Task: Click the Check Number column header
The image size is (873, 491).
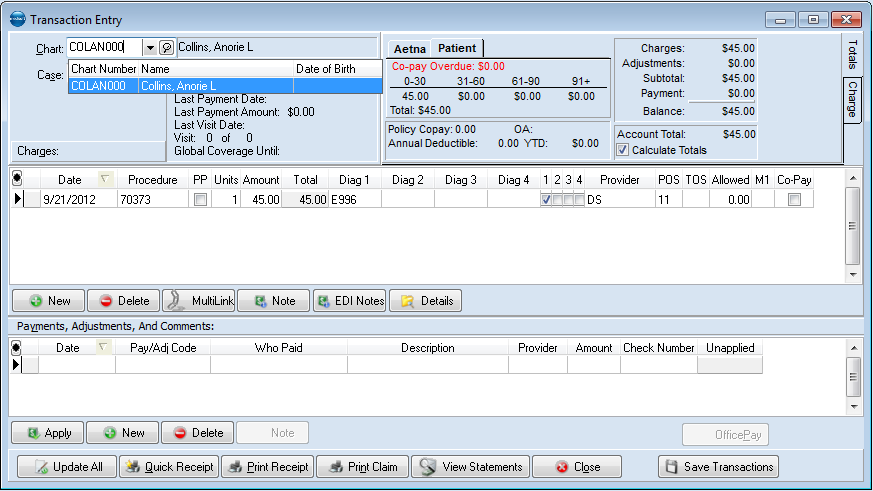Action: (x=659, y=348)
